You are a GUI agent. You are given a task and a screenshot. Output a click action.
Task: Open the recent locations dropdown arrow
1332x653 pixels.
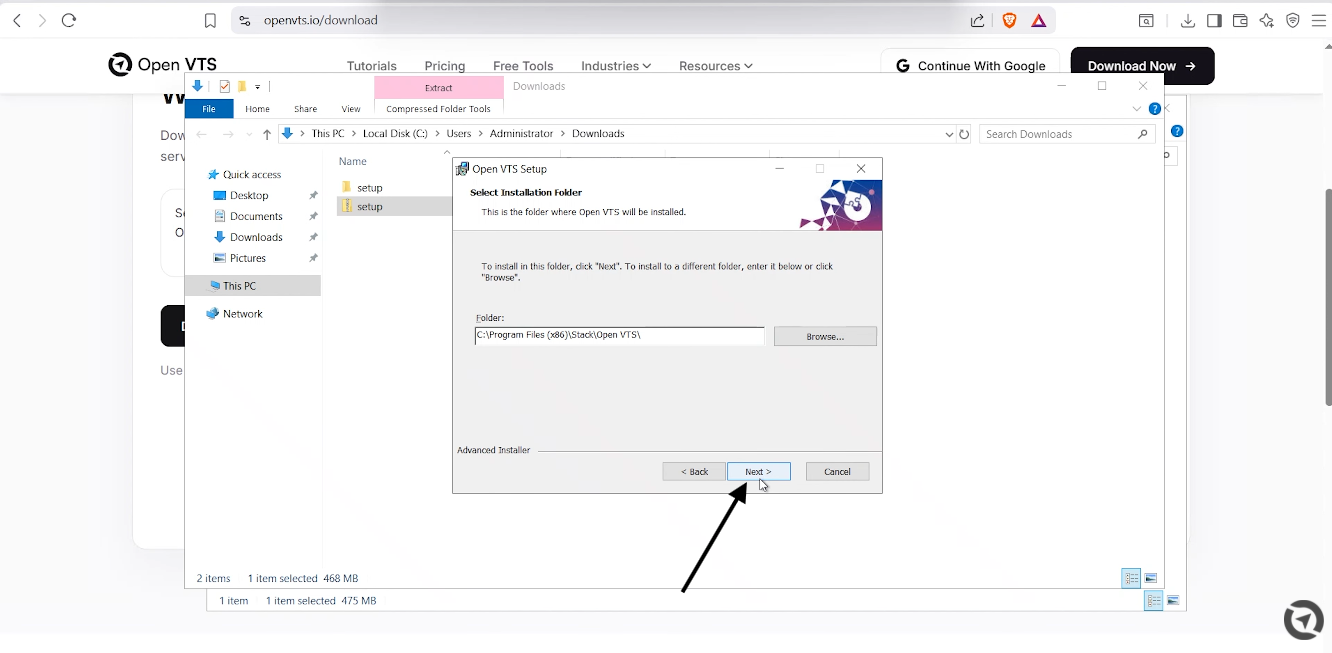tap(249, 134)
